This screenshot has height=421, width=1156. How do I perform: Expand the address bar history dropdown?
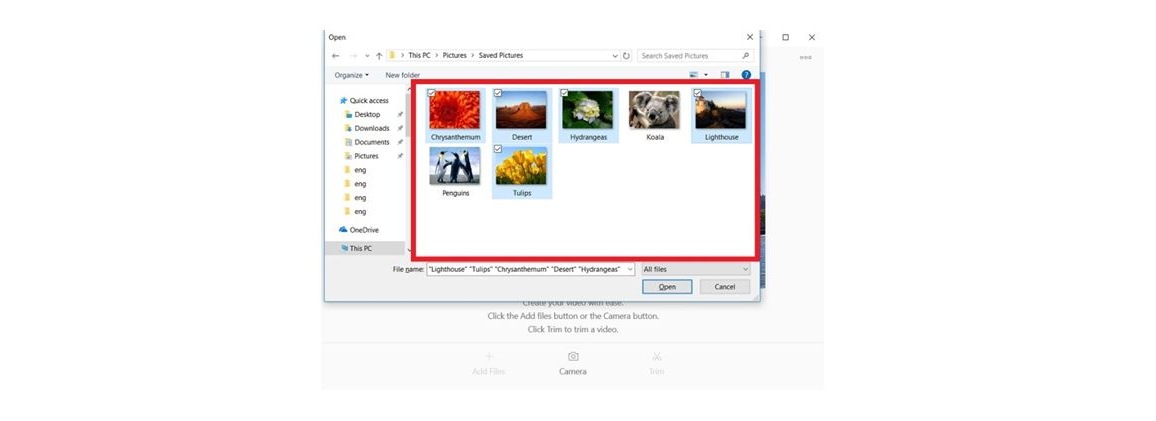click(x=615, y=56)
